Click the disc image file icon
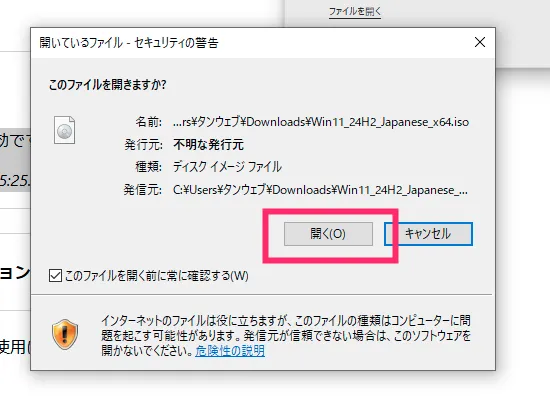The image size is (550, 406). (x=64, y=130)
